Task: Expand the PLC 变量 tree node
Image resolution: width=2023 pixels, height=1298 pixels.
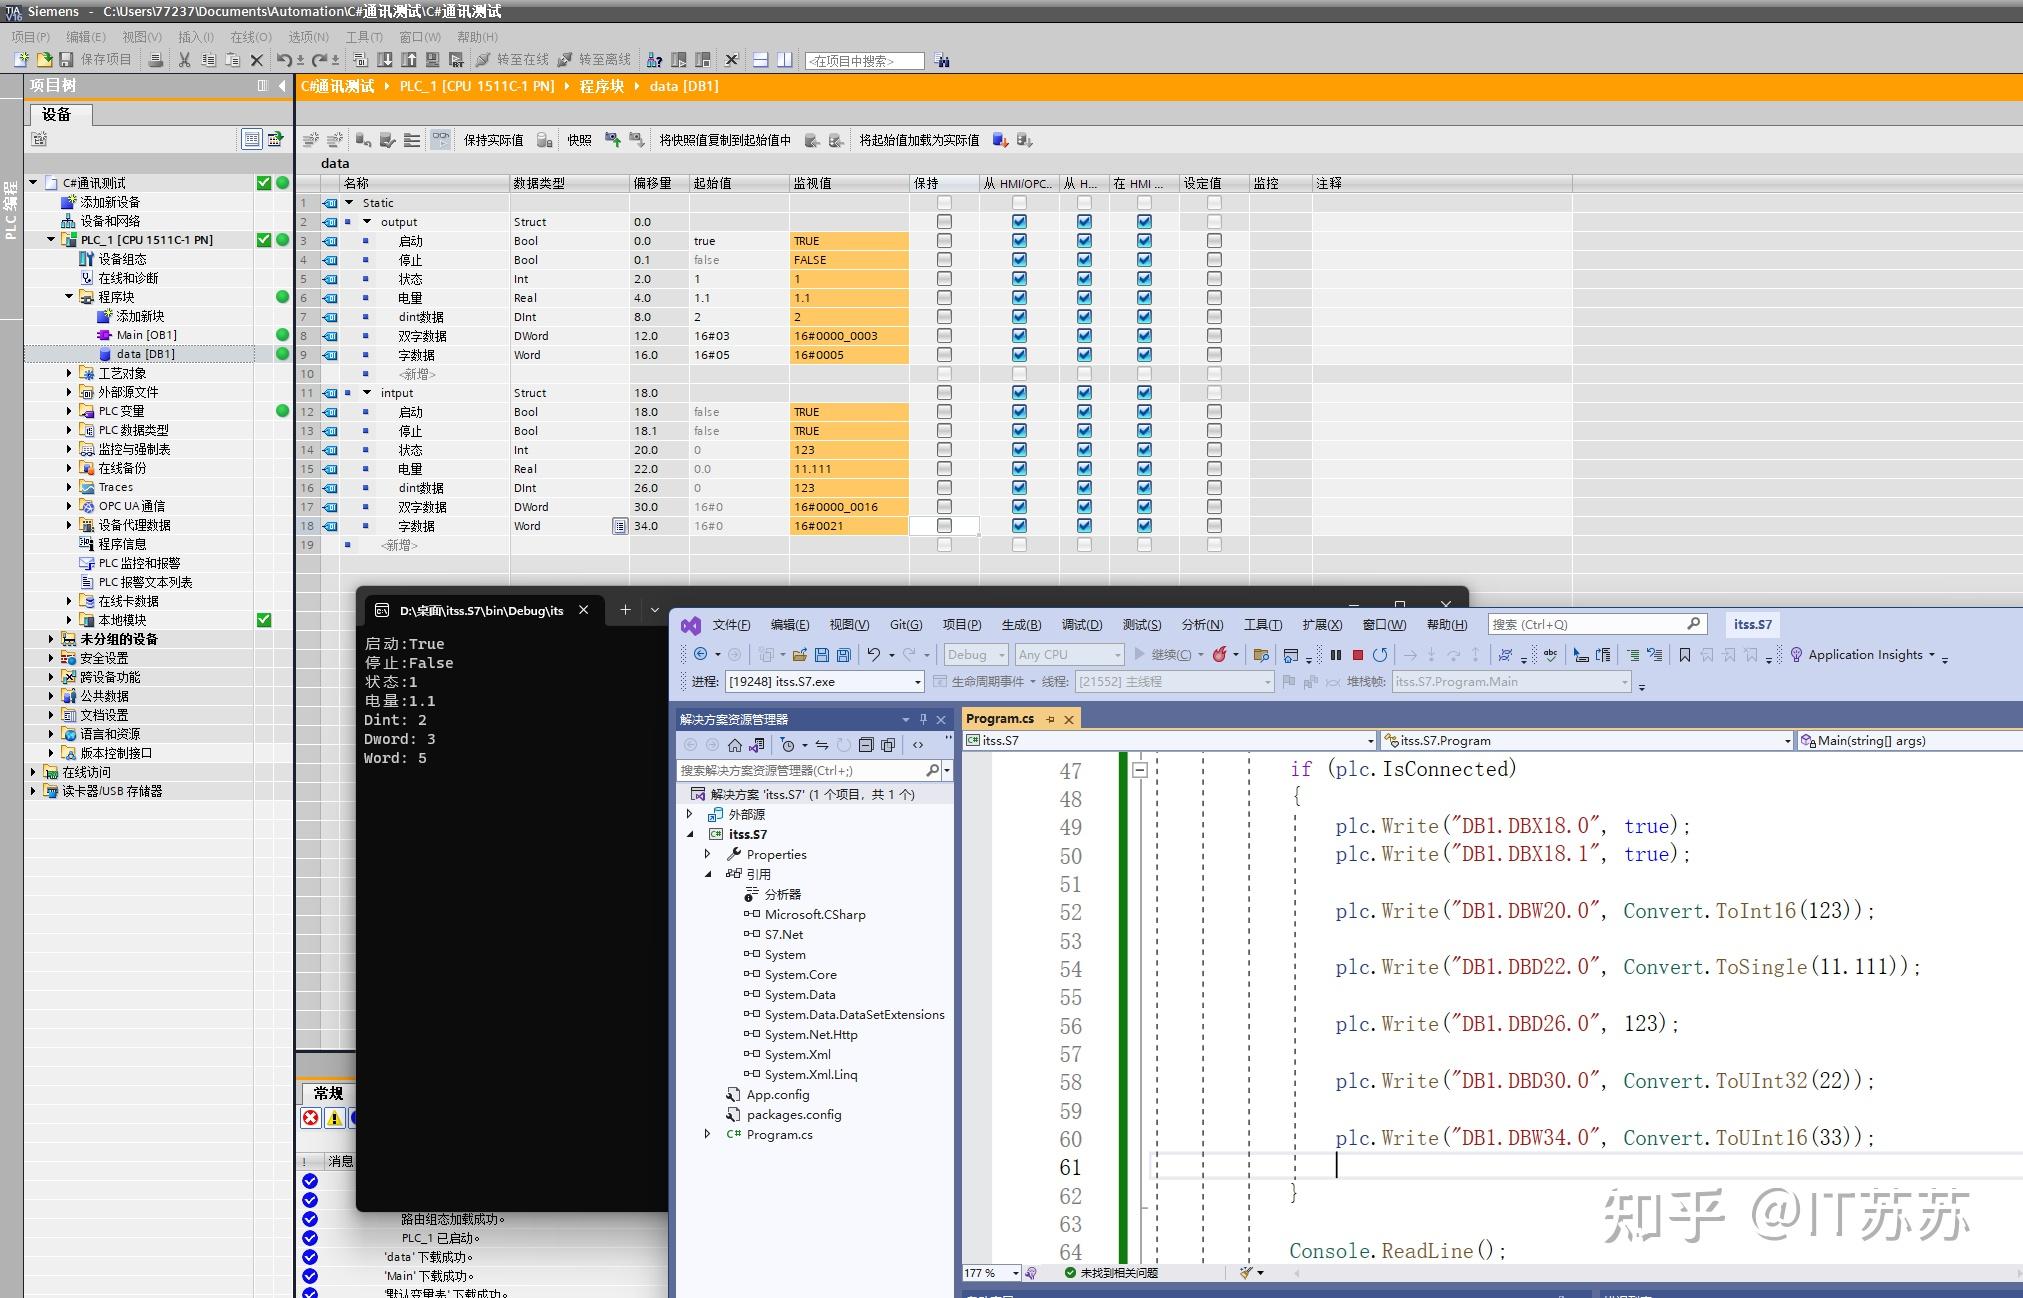Action: click(69, 411)
